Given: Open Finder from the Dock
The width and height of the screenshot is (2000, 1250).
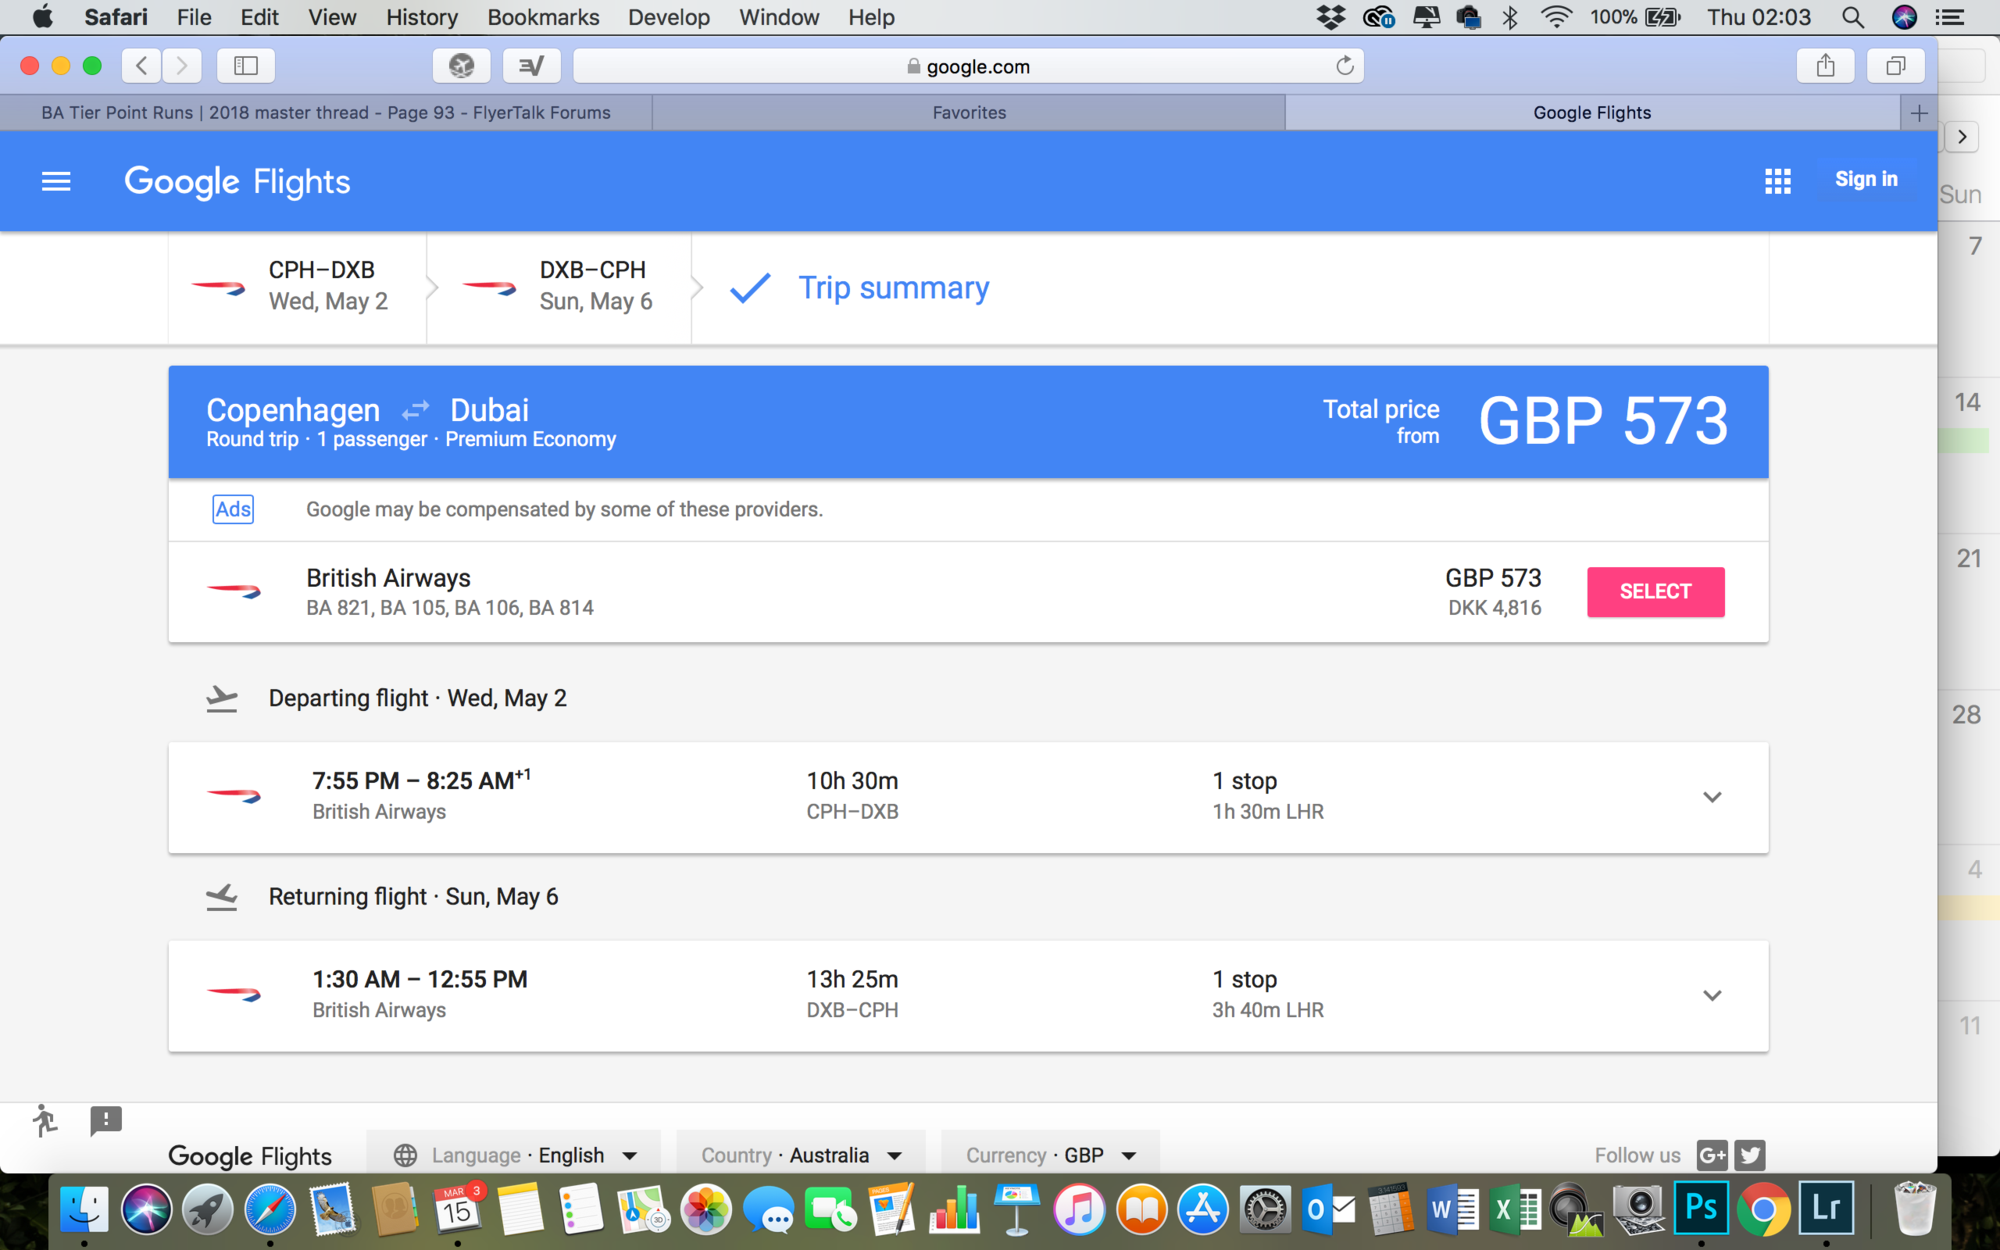Looking at the screenshot, I should (84, 1209).
